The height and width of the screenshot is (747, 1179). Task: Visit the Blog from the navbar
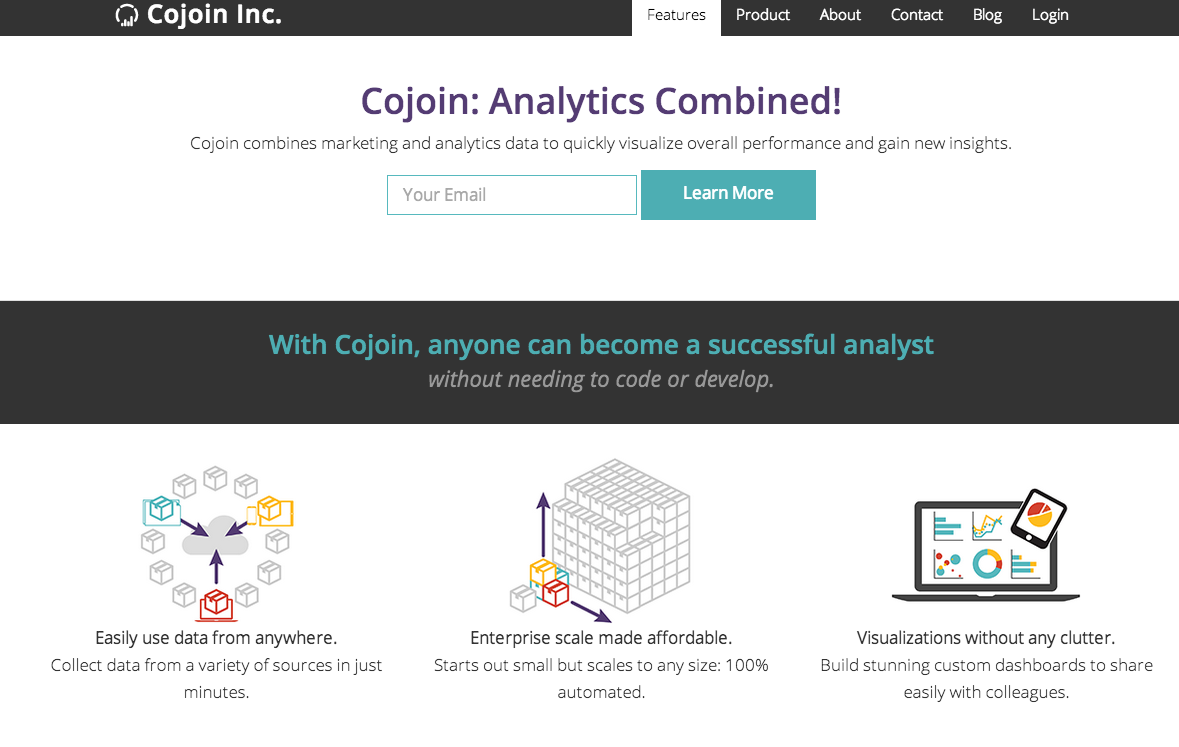[x=987, y=15]
